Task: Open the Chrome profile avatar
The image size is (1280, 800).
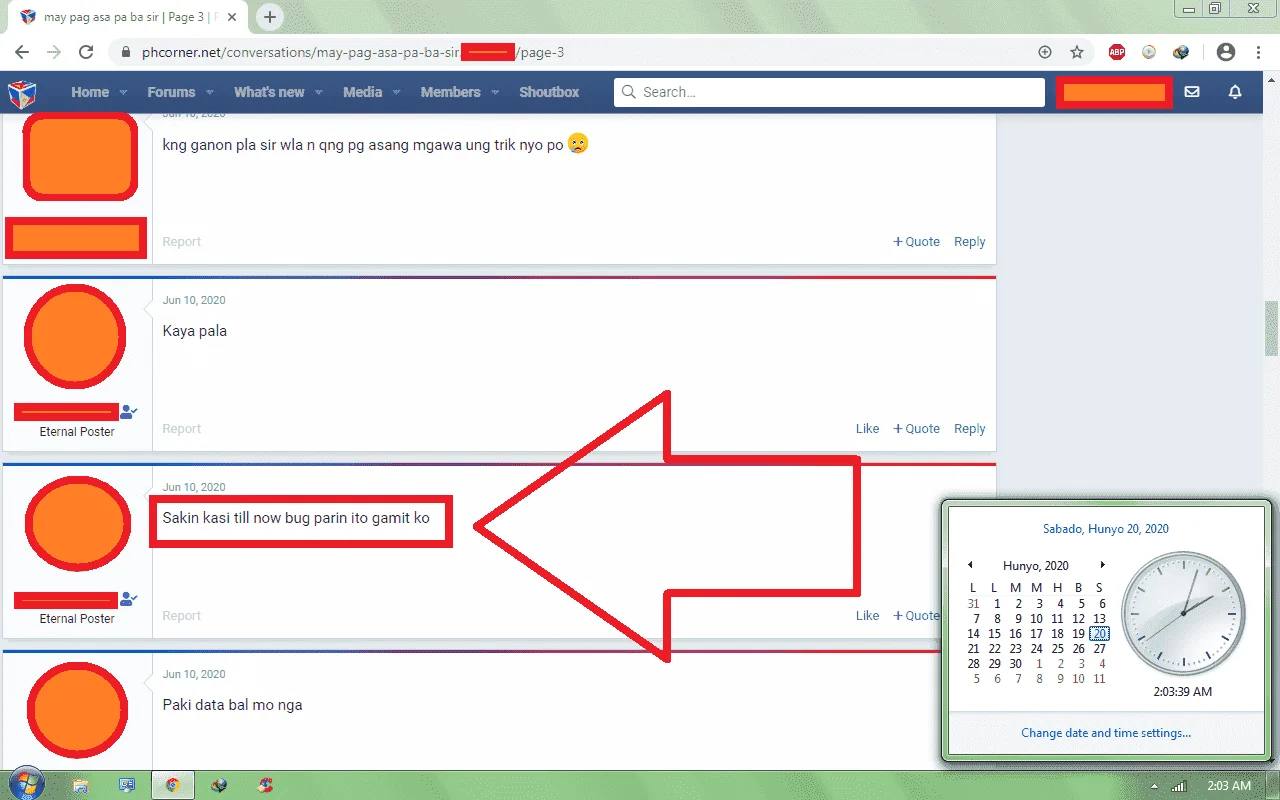Action: click(x=1225, y=52)
